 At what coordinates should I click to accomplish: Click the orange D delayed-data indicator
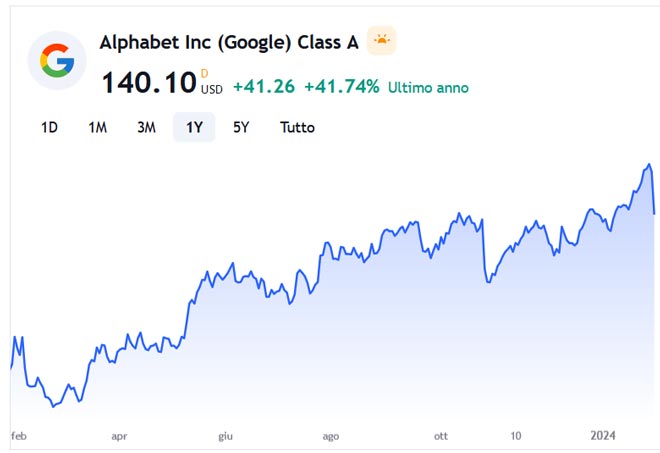[205, 72]
